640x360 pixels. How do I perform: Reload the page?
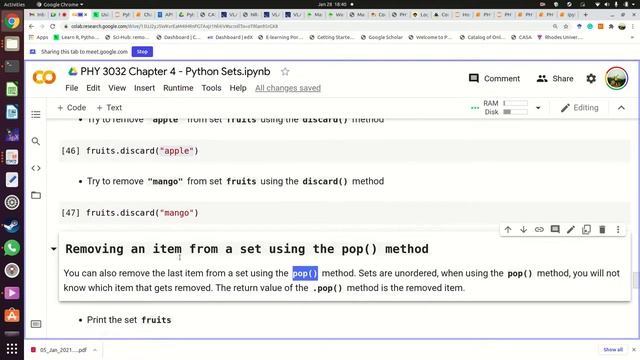point(53,26)
